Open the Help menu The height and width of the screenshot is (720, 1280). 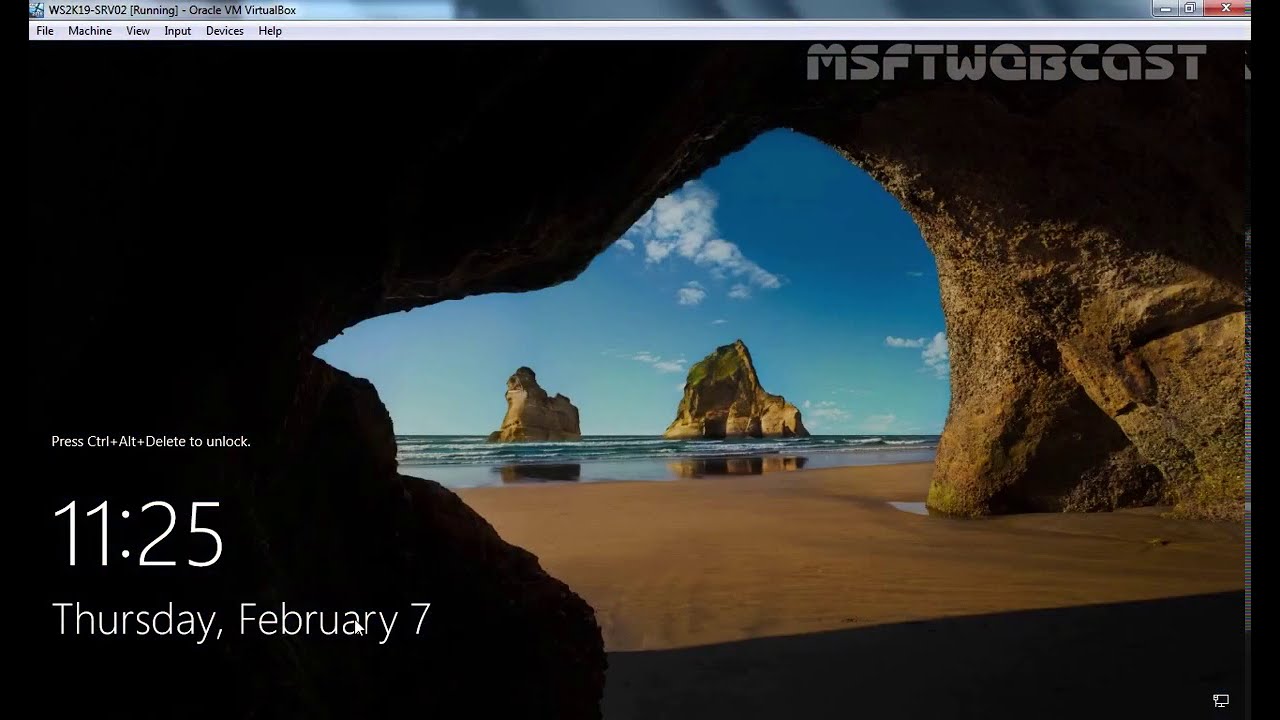tap(270, 31)
